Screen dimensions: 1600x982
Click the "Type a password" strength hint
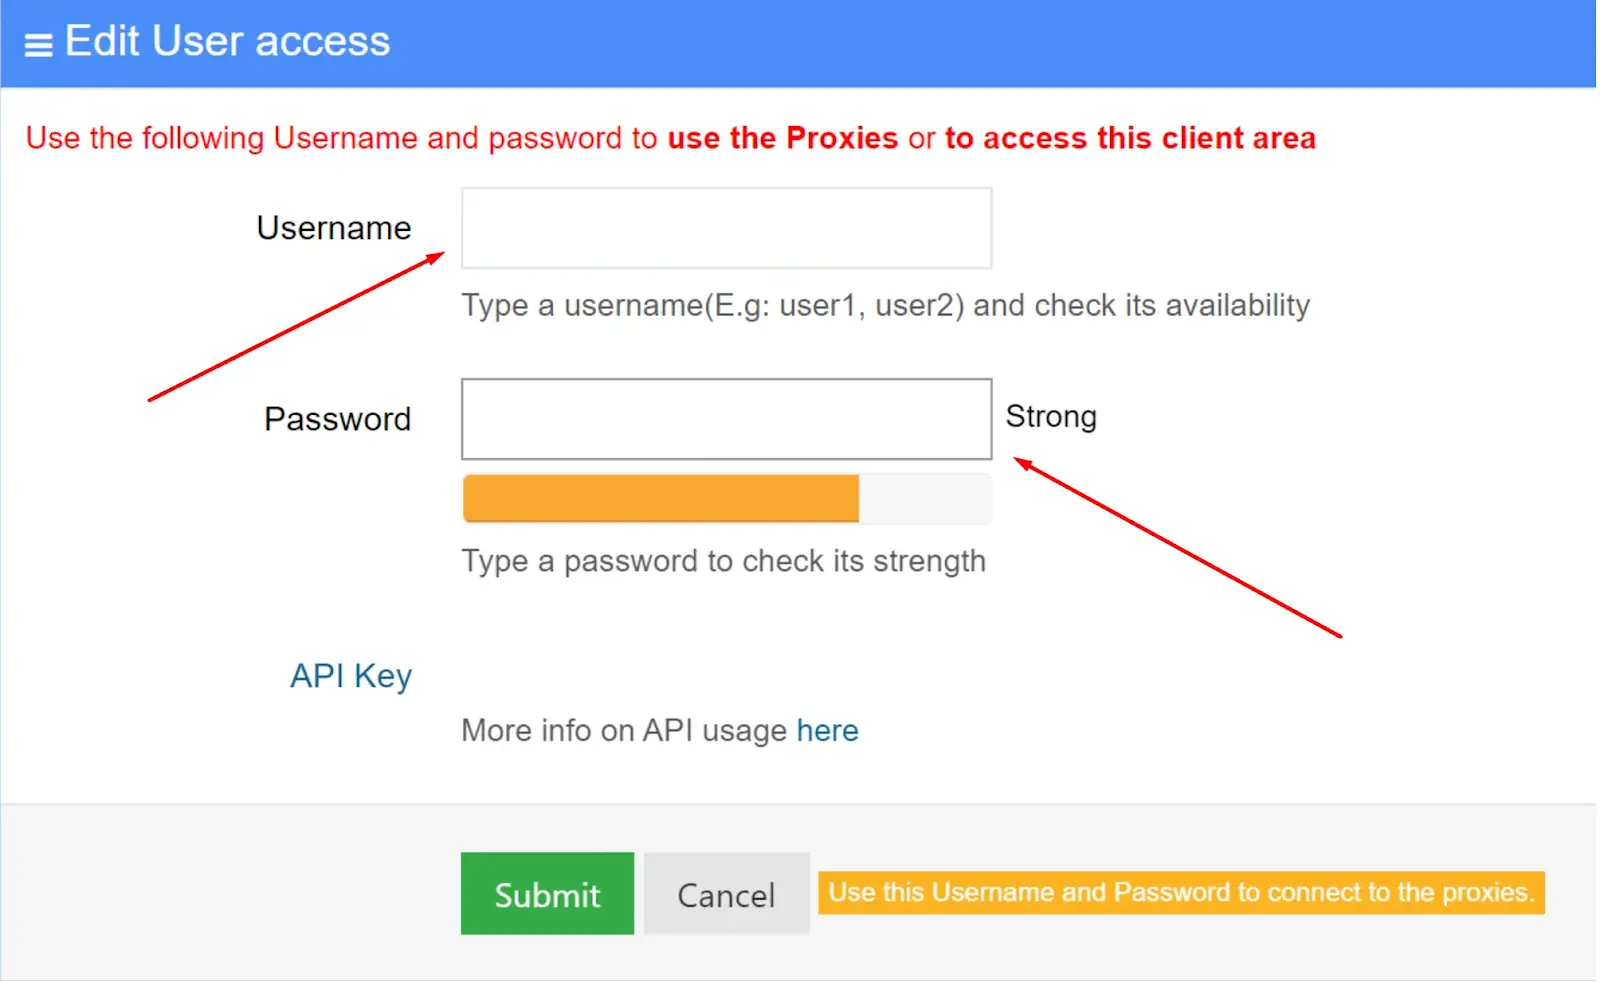(723, 561)
